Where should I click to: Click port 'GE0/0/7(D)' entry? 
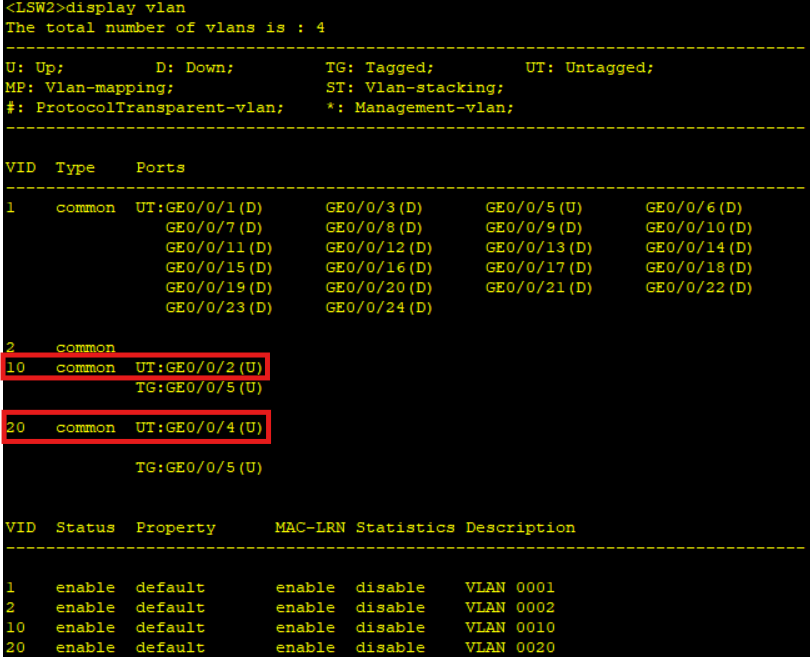coord(214,228)
